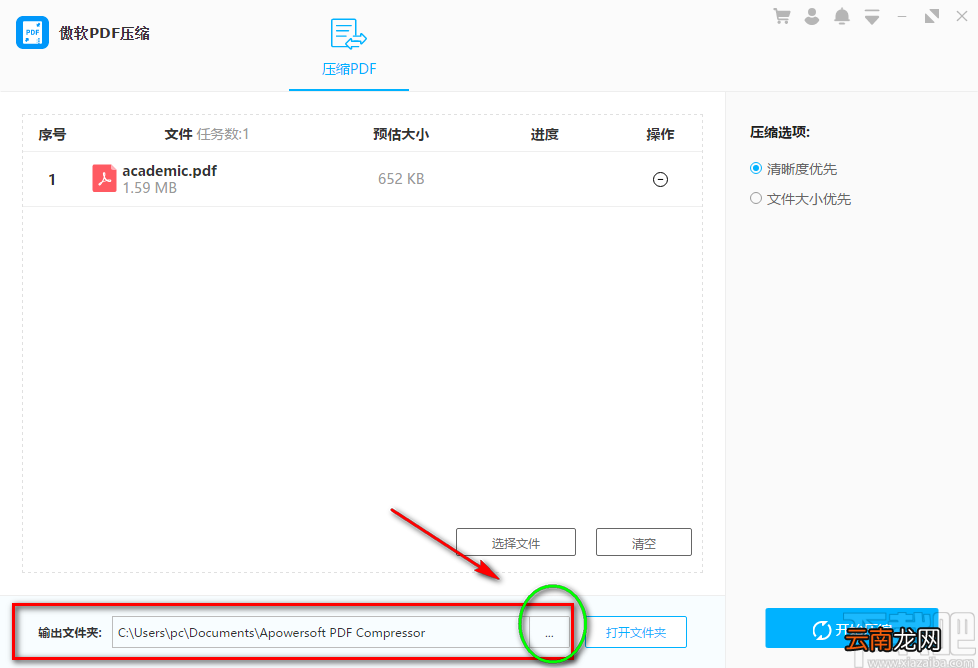Open the user account icon

(811, 16)
